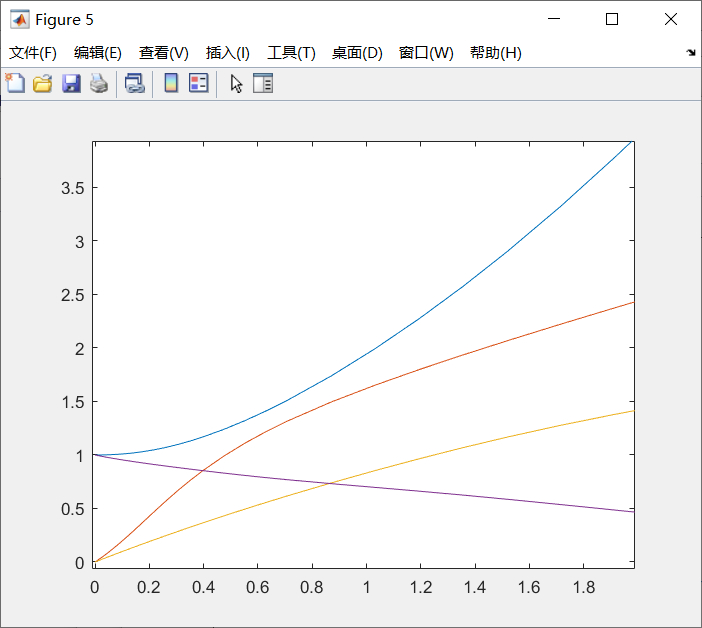The width and height of the screenshot is (702, 628).
Task: Print the figure using the printer icon
Action: 99,84
